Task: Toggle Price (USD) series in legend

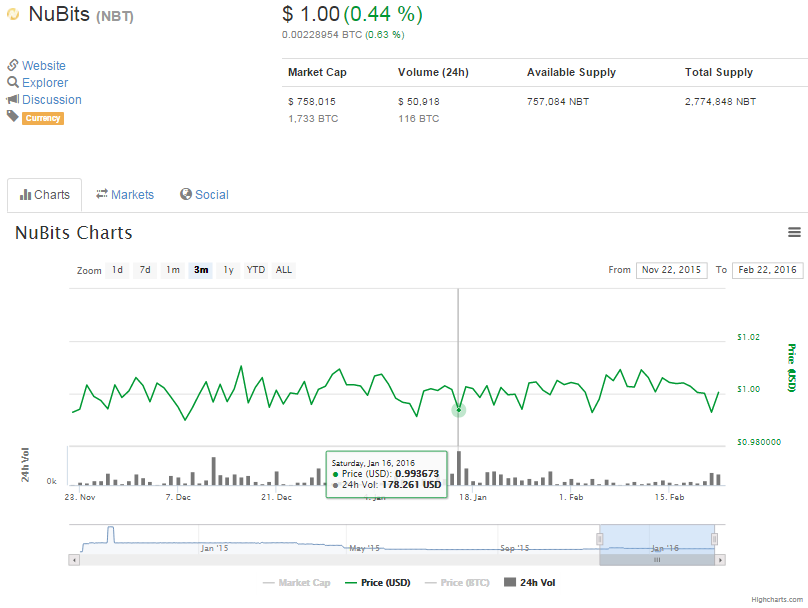Action: click(378, 583)
